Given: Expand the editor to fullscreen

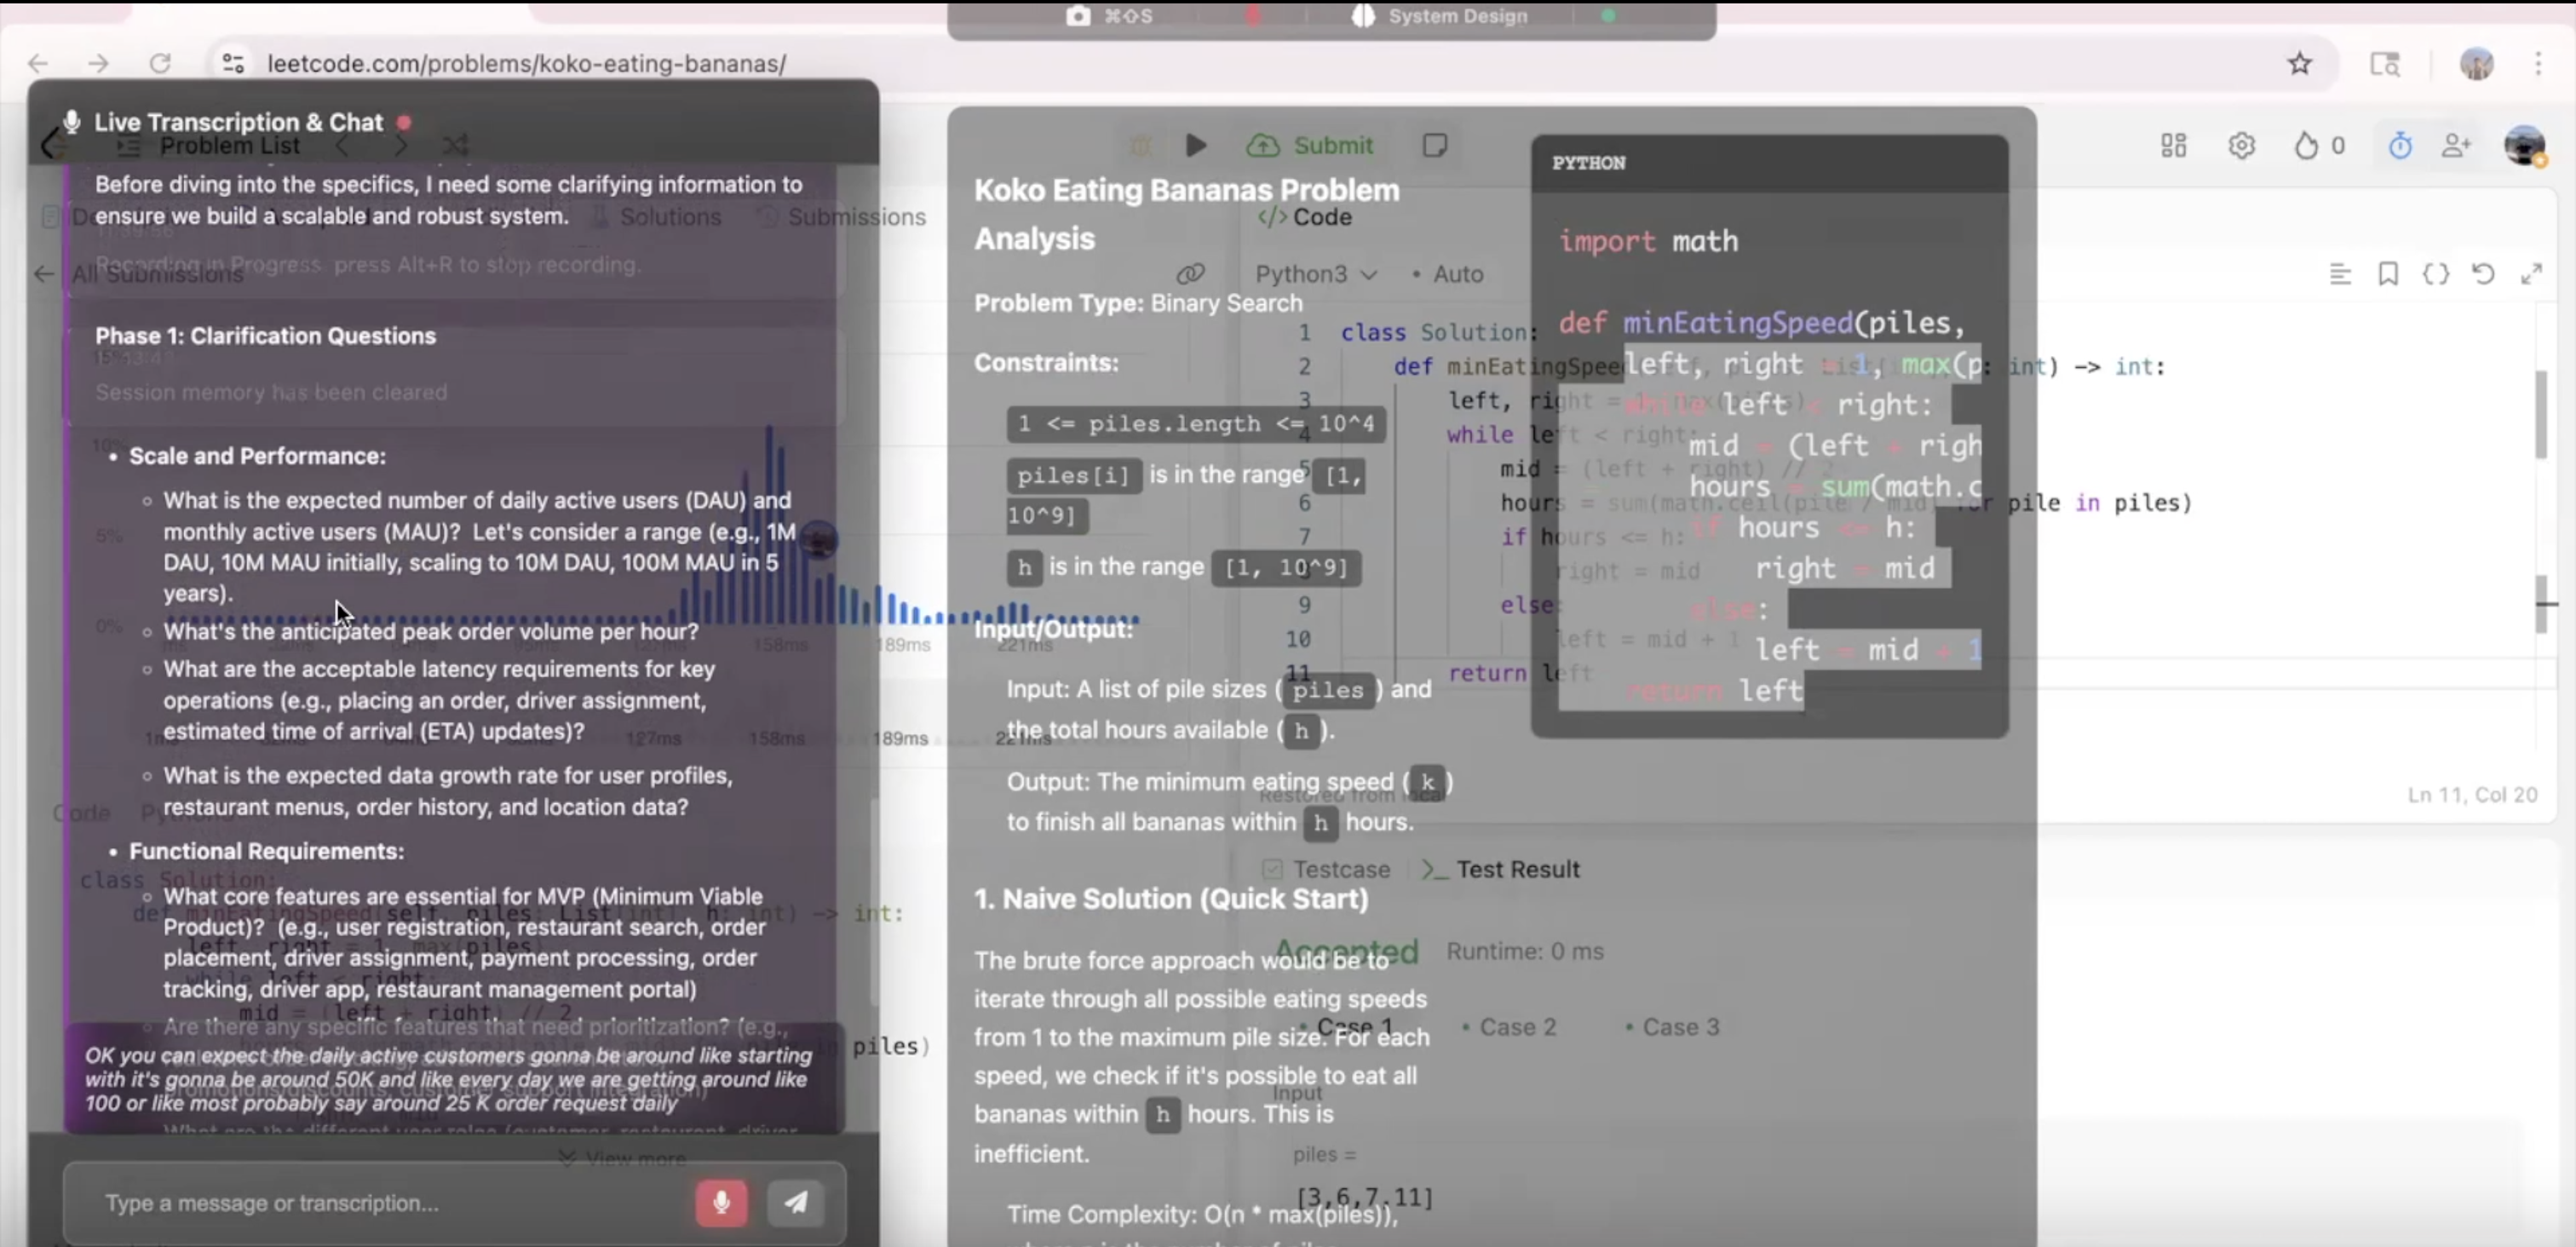Looking at the screenshot, I should pyautogui.click(x=2531, y=274).
